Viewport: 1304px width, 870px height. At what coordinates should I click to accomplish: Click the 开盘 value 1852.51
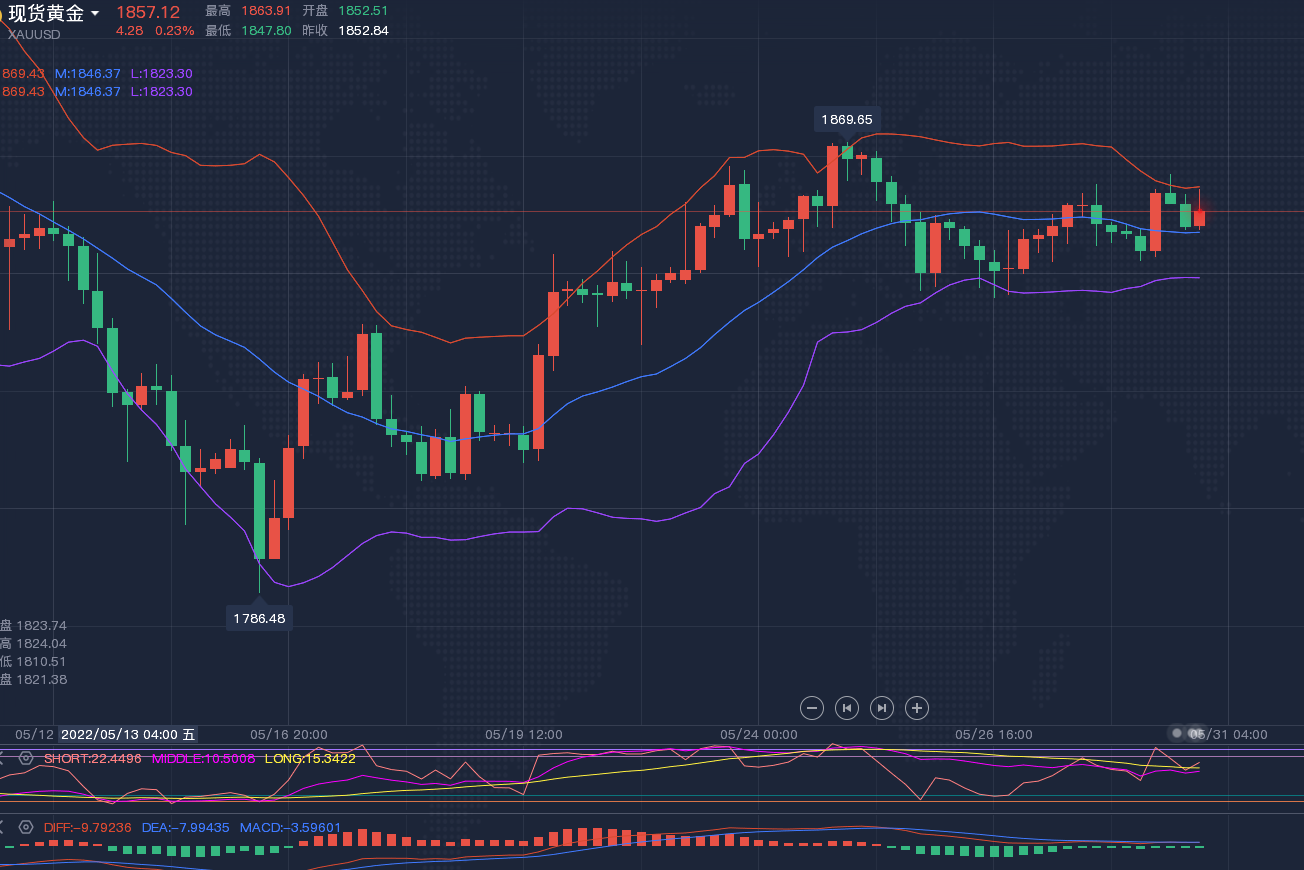point(363,11)
